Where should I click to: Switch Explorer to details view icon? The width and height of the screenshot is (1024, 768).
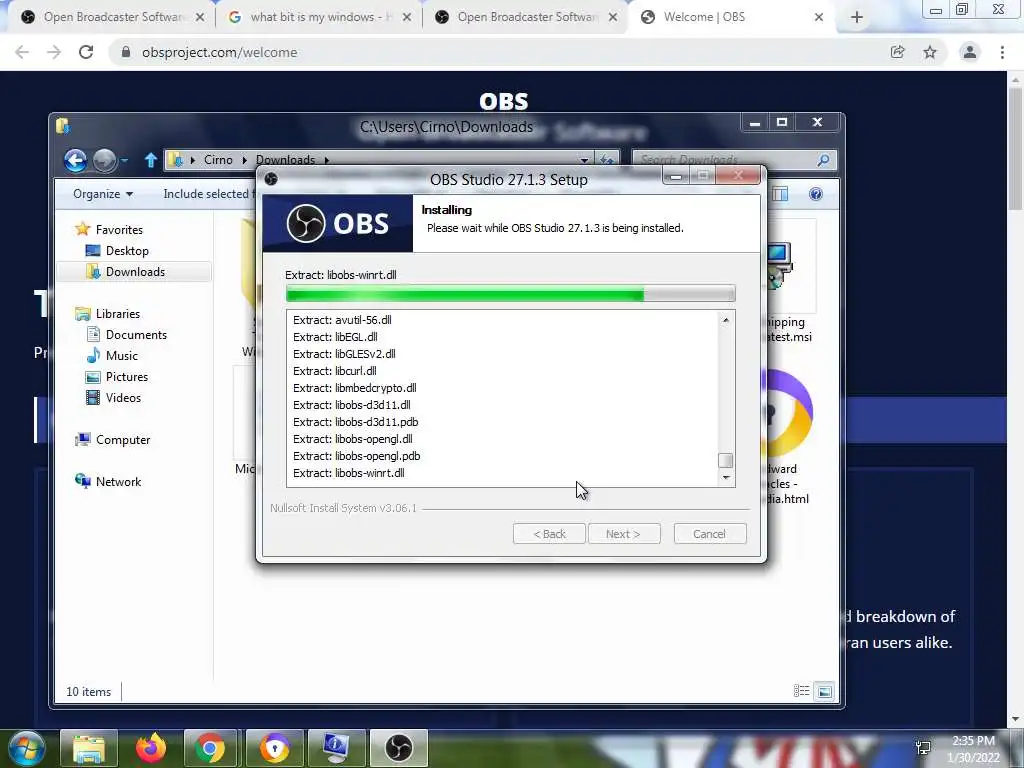pyautogui.click(x=801, y=691)
